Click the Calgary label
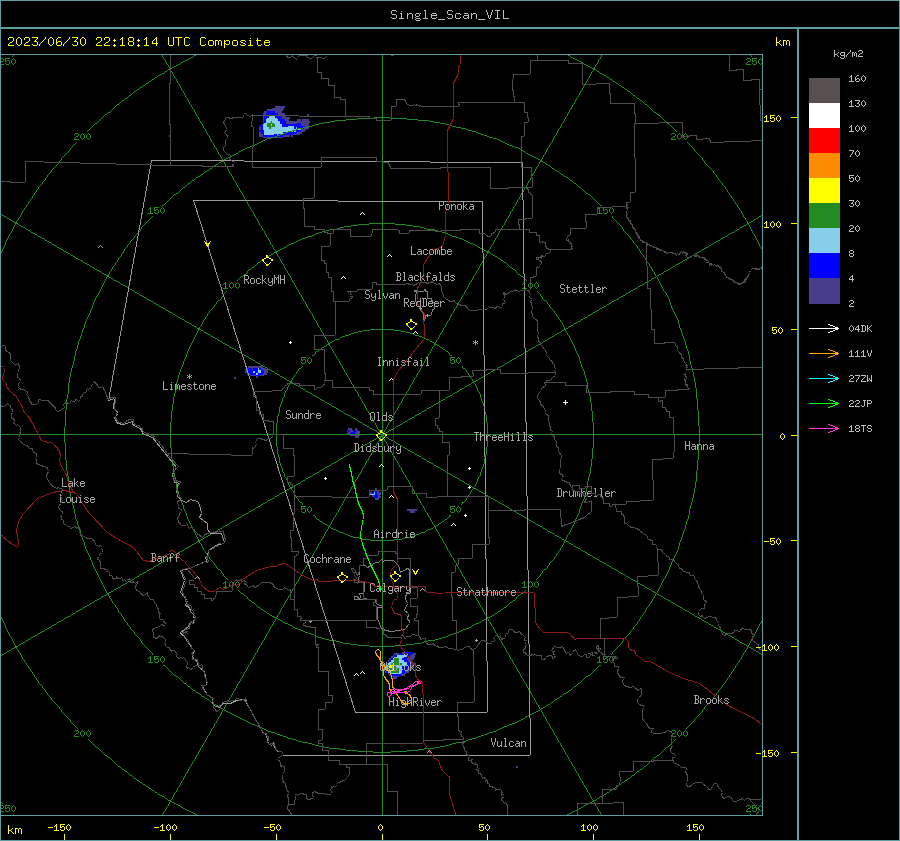 click(x=390, y=588)
